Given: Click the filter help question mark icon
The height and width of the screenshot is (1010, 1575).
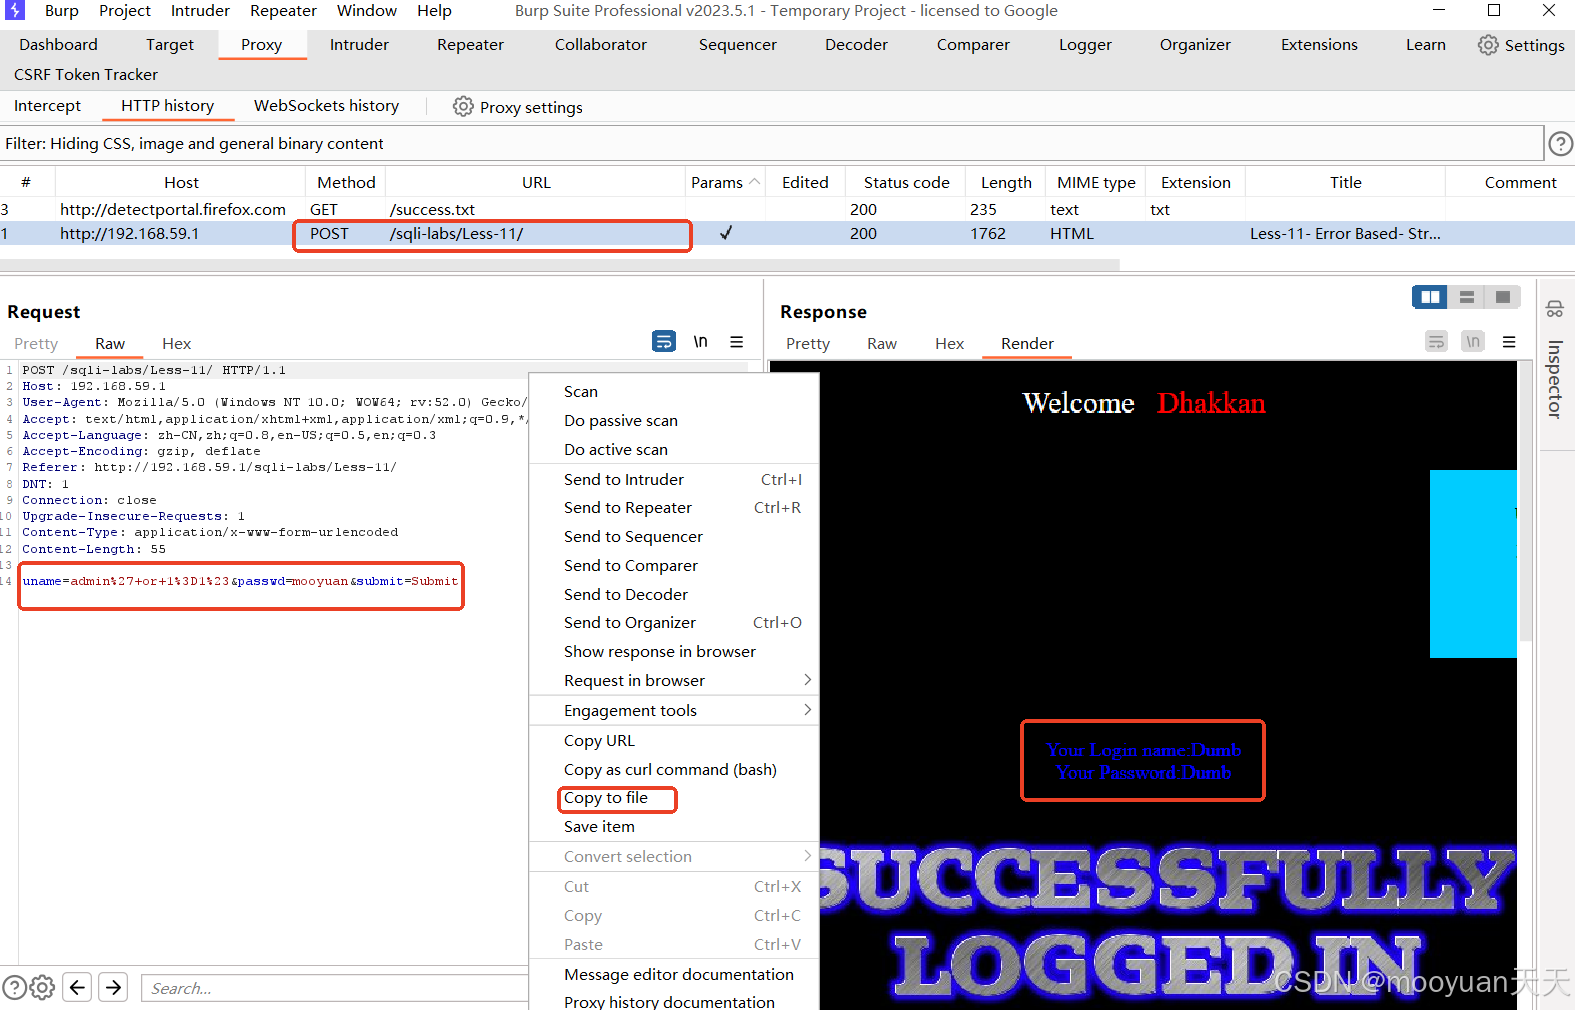Looking at the screenshot, I should [x=1560, y=144].
